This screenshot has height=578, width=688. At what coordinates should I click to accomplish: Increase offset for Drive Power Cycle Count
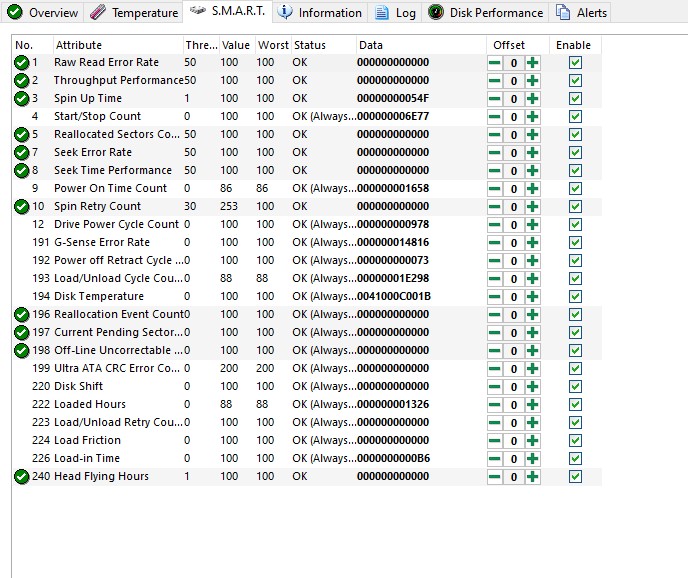532,225
